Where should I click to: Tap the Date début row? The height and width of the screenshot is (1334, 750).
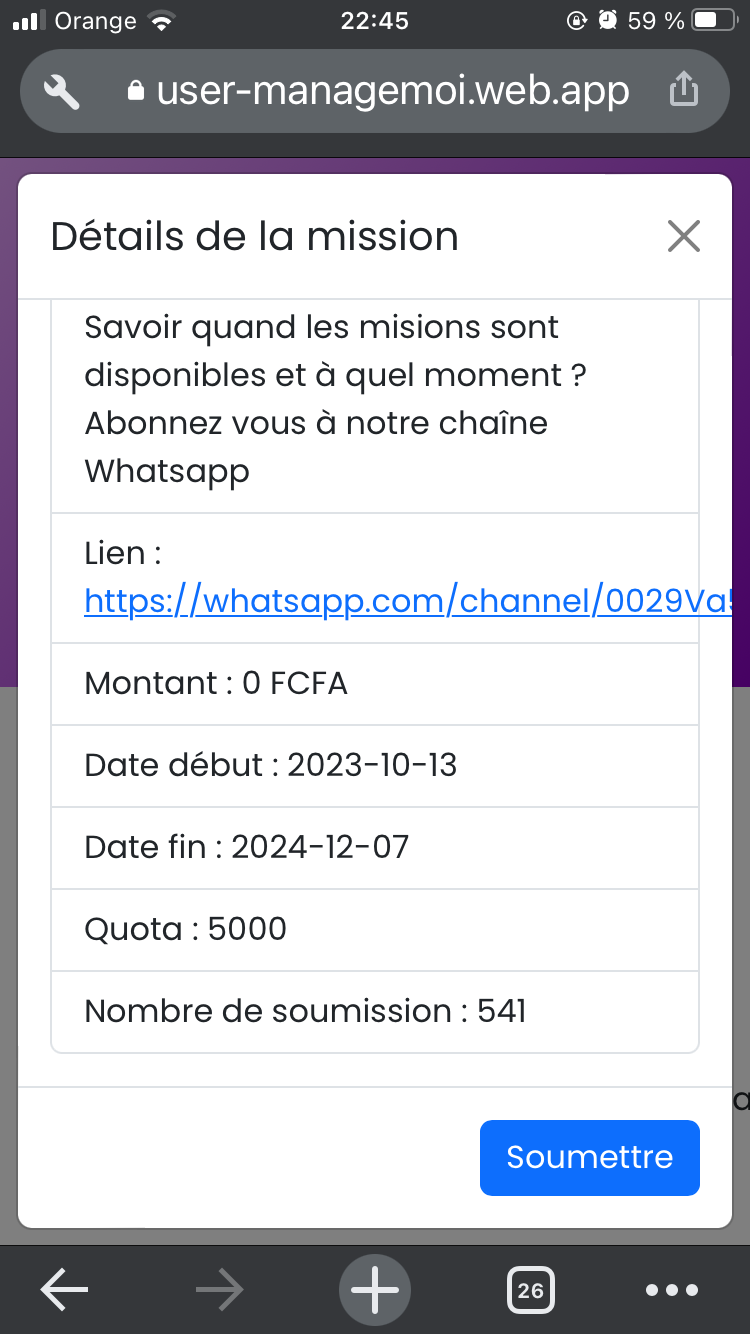375,766
